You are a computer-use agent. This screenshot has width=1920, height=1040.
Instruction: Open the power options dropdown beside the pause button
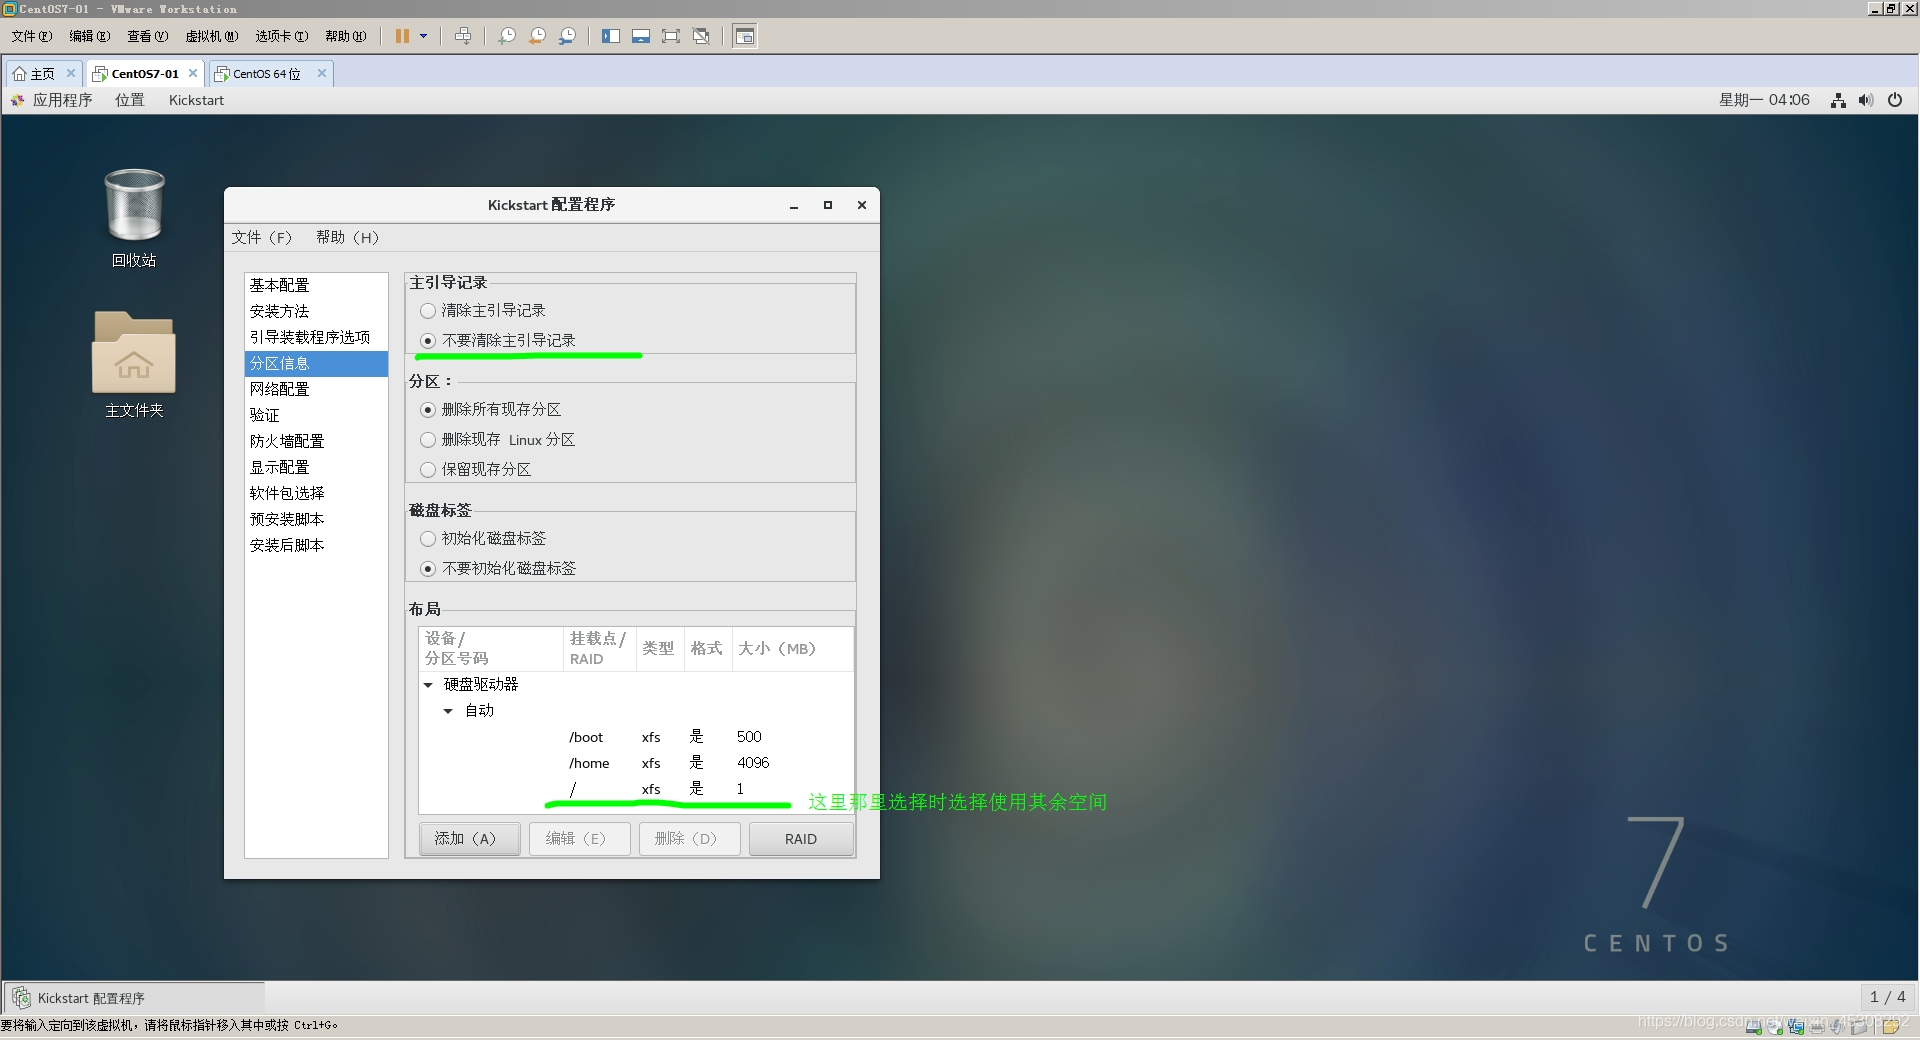tap(424, 36)
